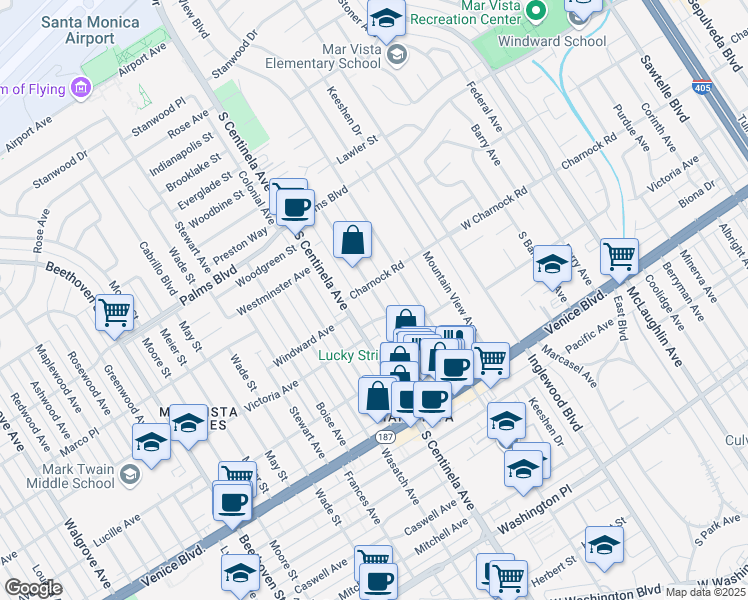Open the Google logo link
Screen dimensions: 748x600
coord(33,588)
